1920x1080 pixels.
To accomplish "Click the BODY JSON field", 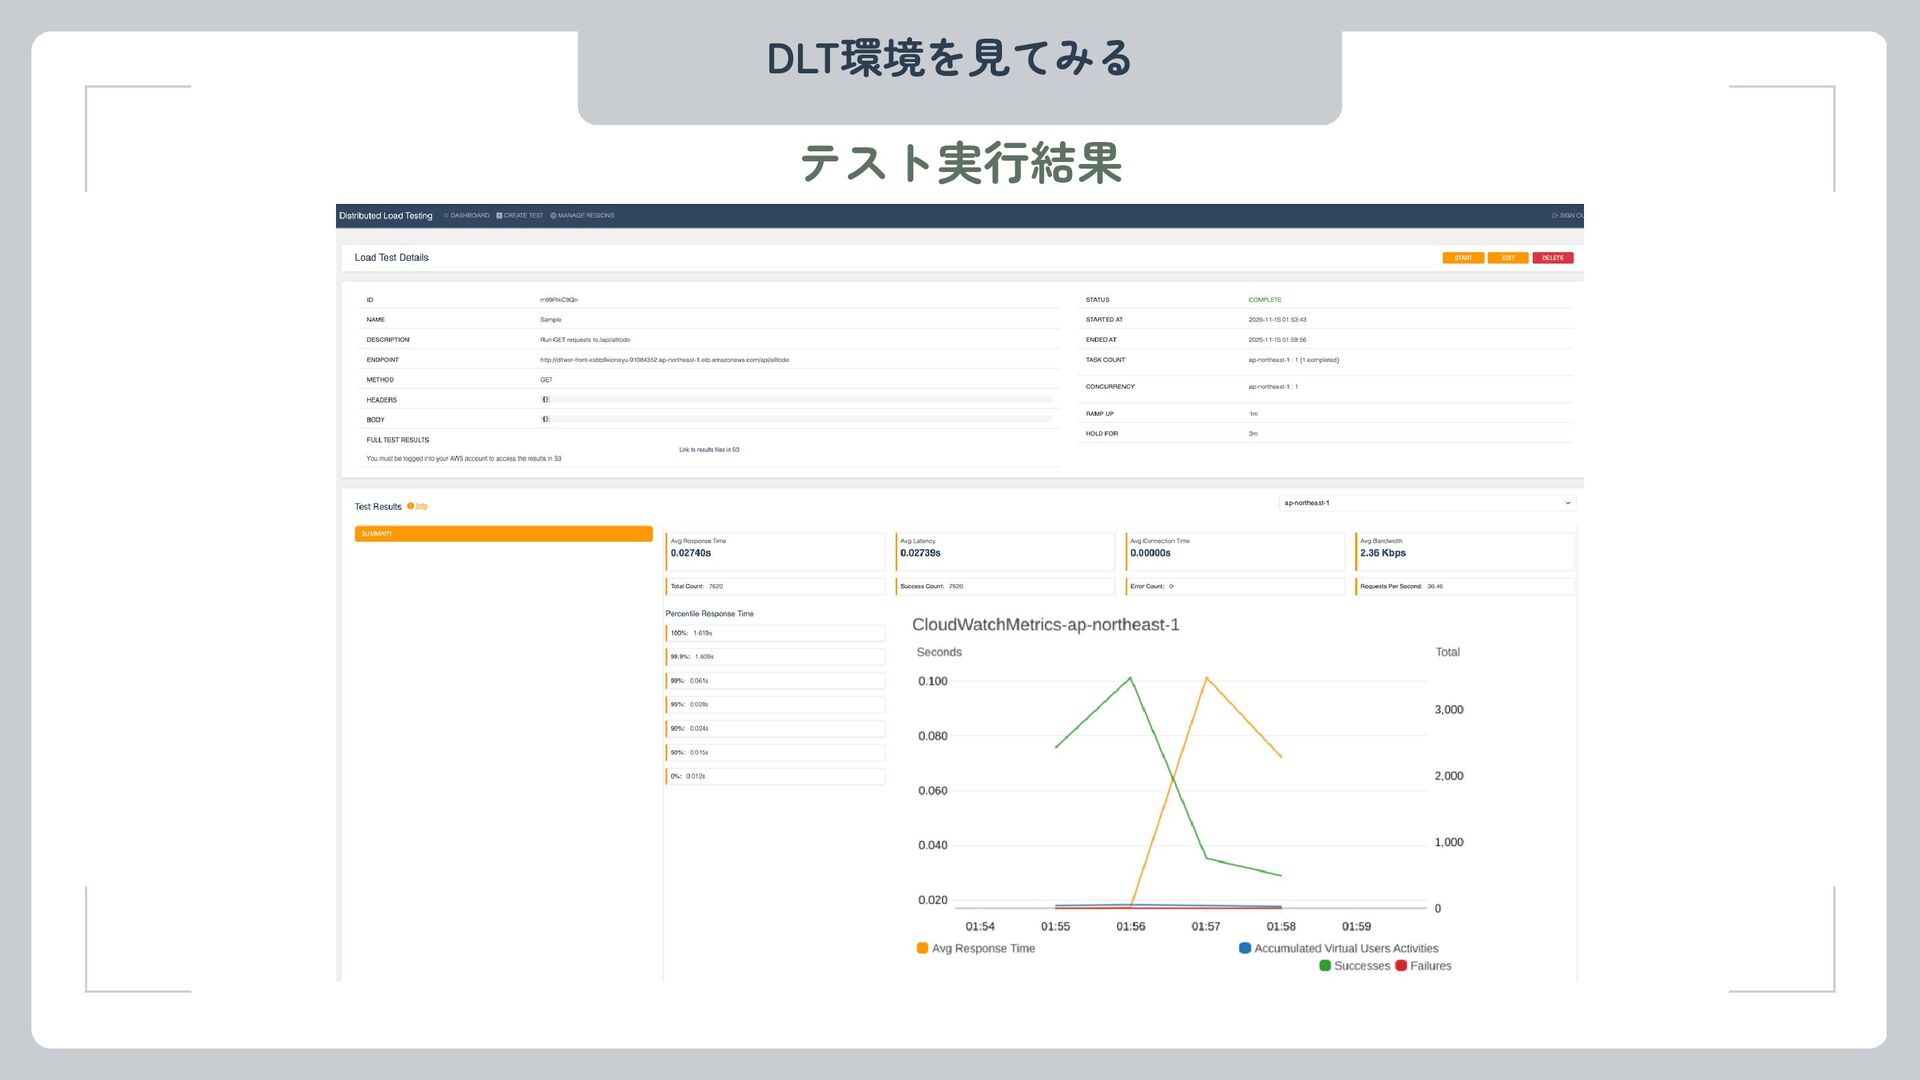I will click(796, 420).
